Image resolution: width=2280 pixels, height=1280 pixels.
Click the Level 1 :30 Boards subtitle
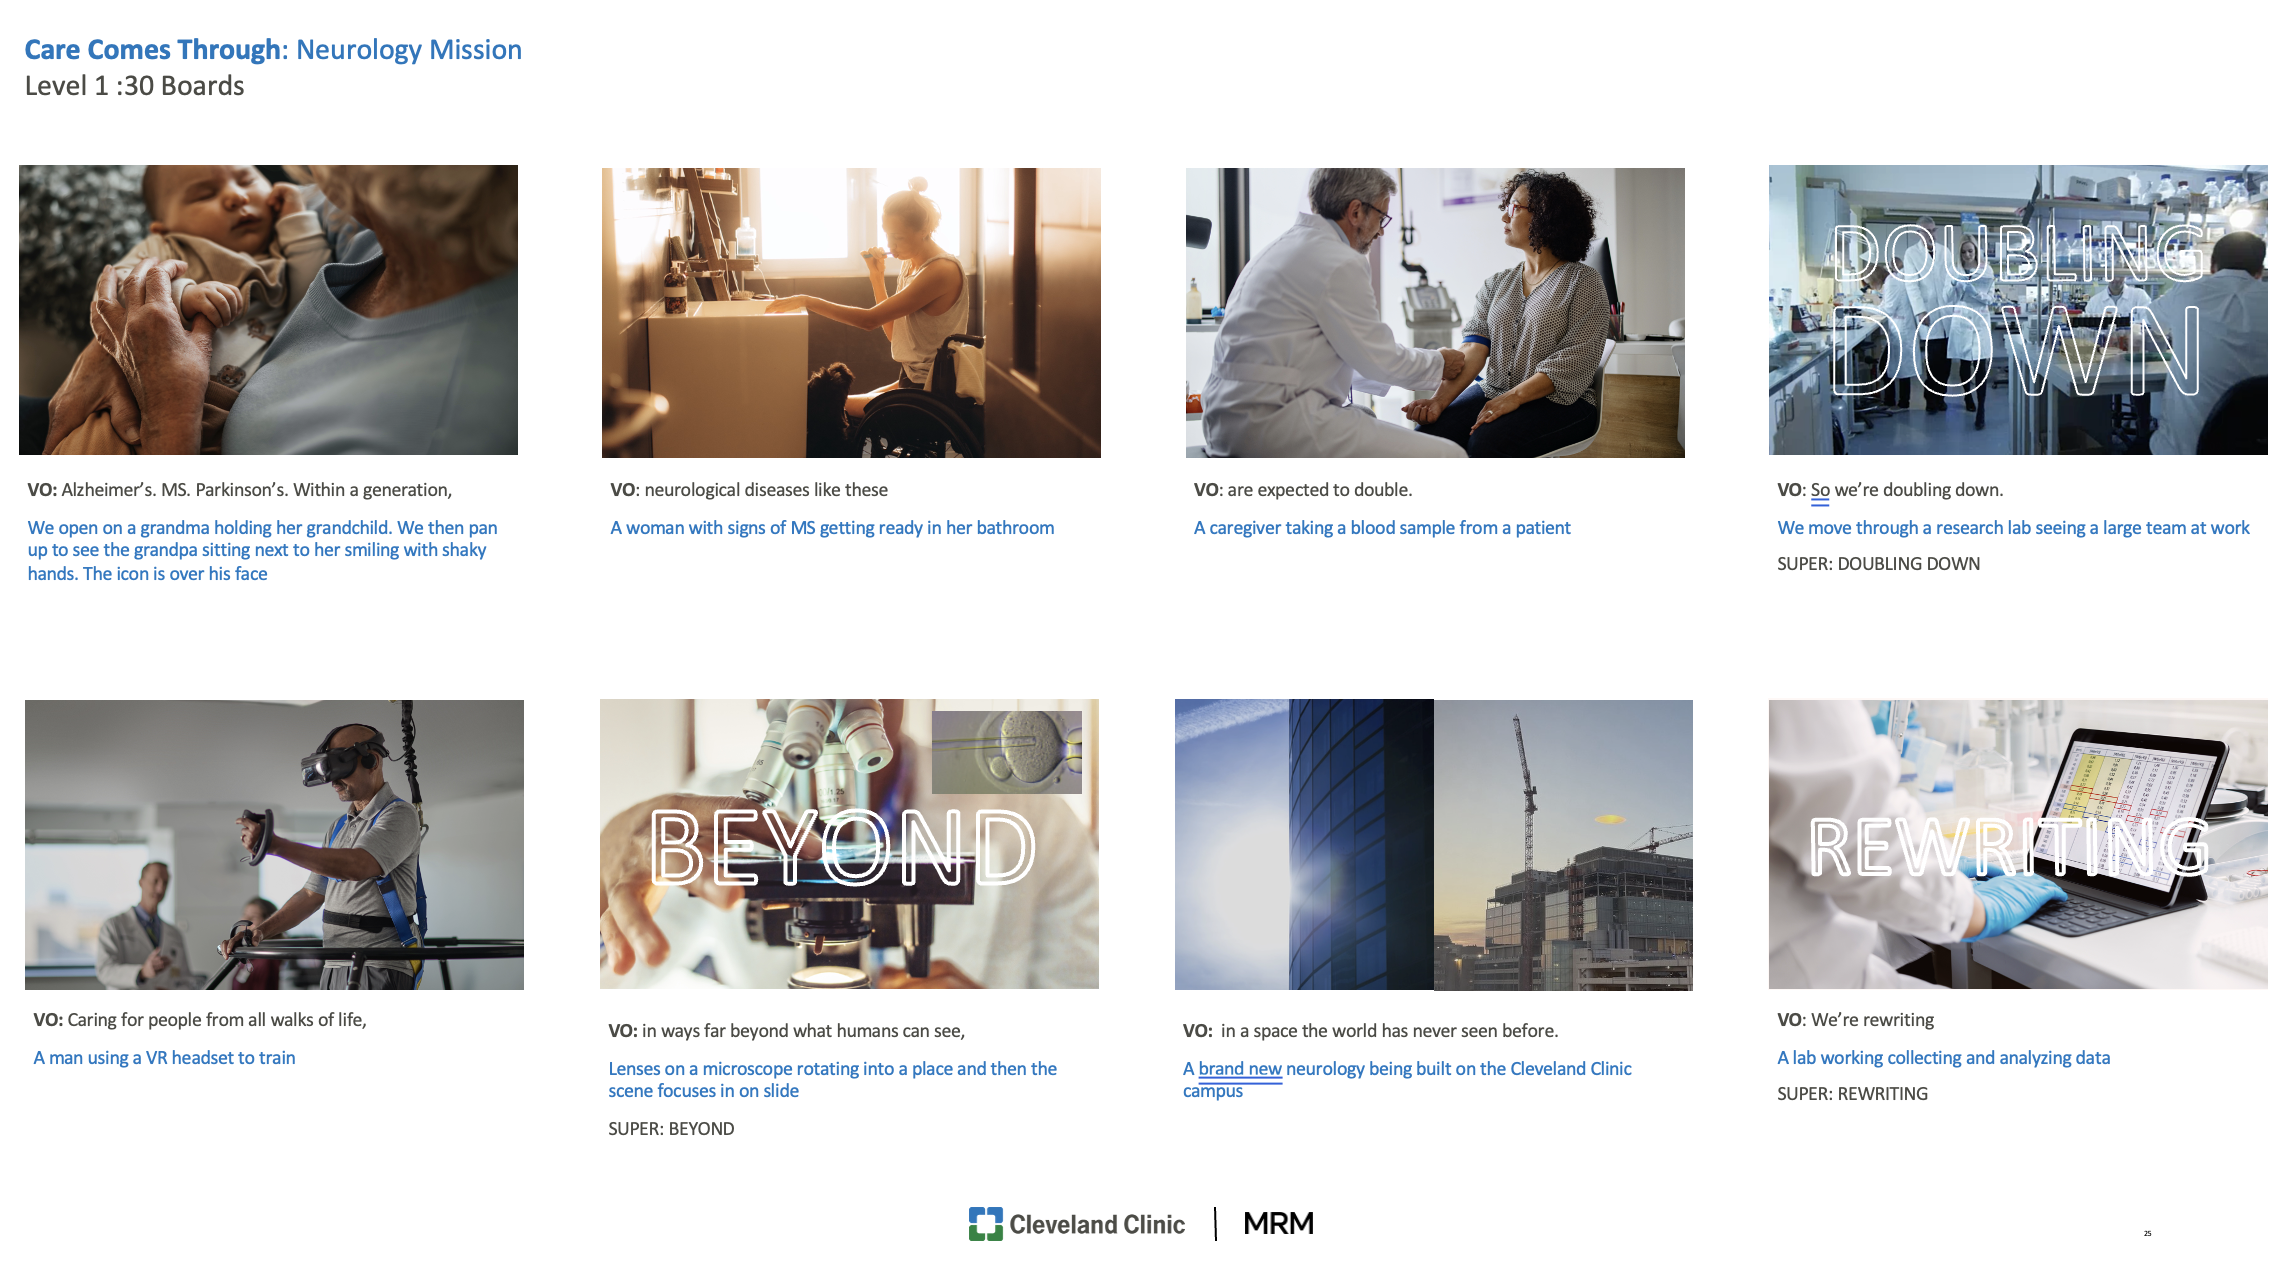(134, 86)
